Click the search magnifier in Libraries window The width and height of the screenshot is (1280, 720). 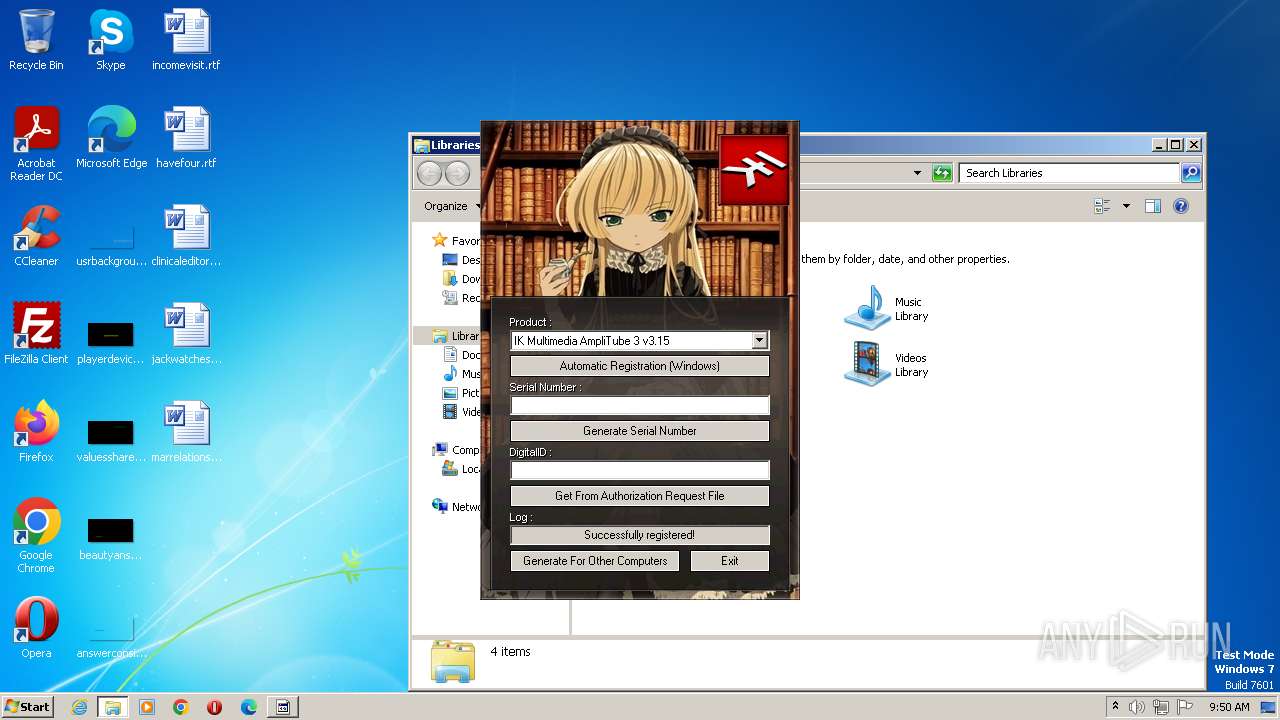pos(1190,173)
